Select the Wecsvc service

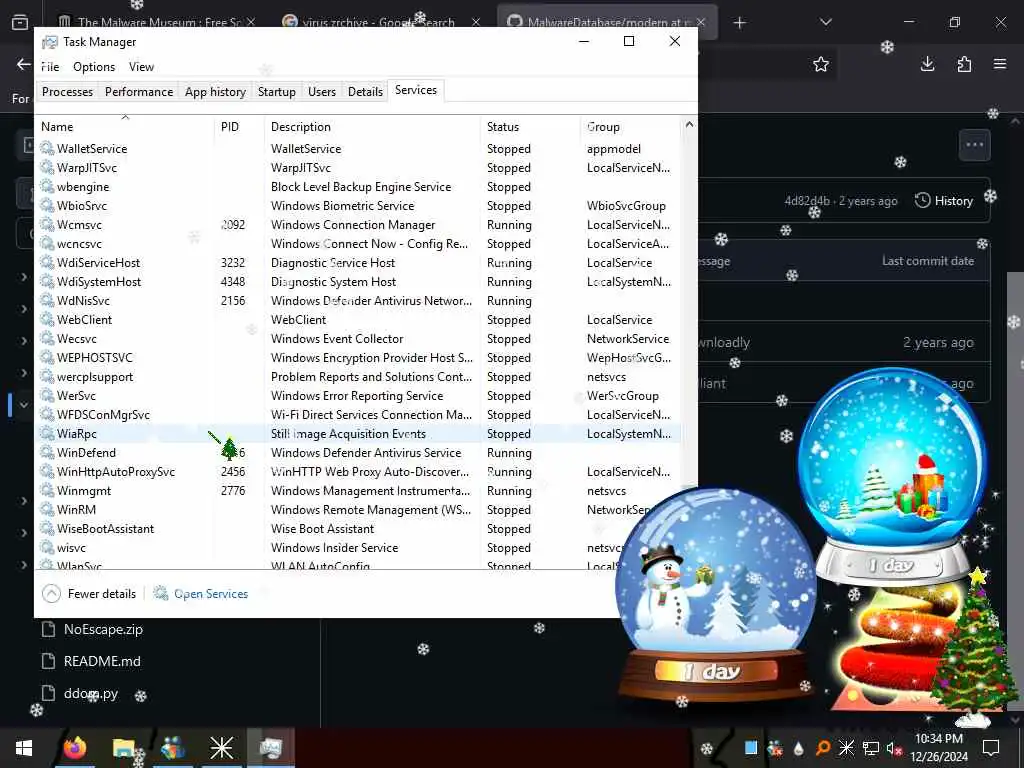[358, 338]
